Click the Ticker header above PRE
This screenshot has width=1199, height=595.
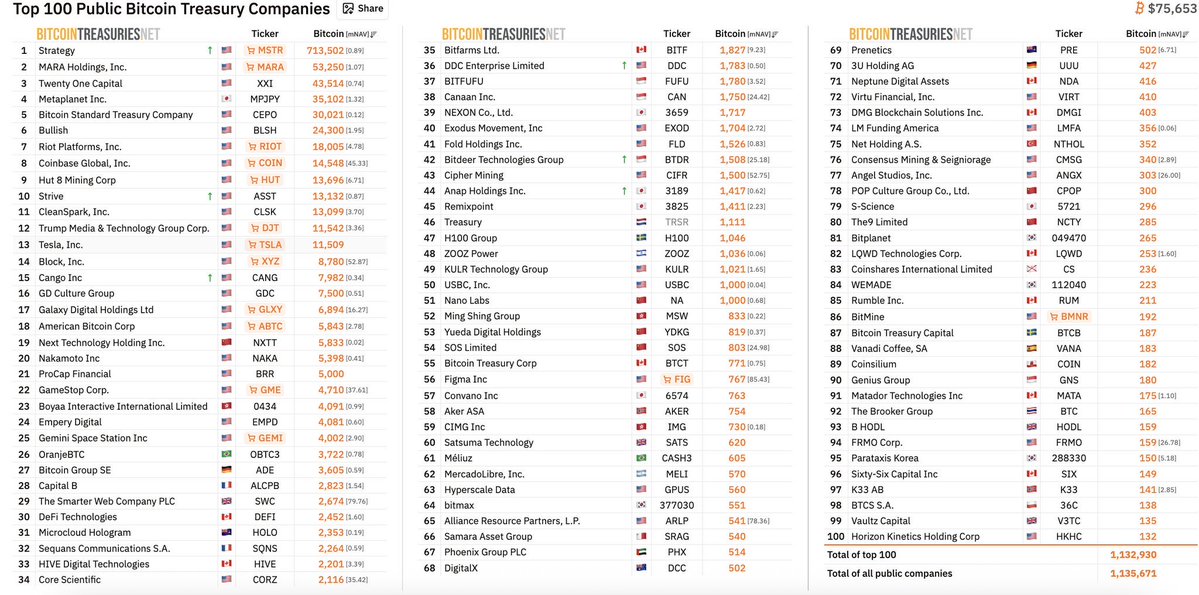tap(1069, 34)
